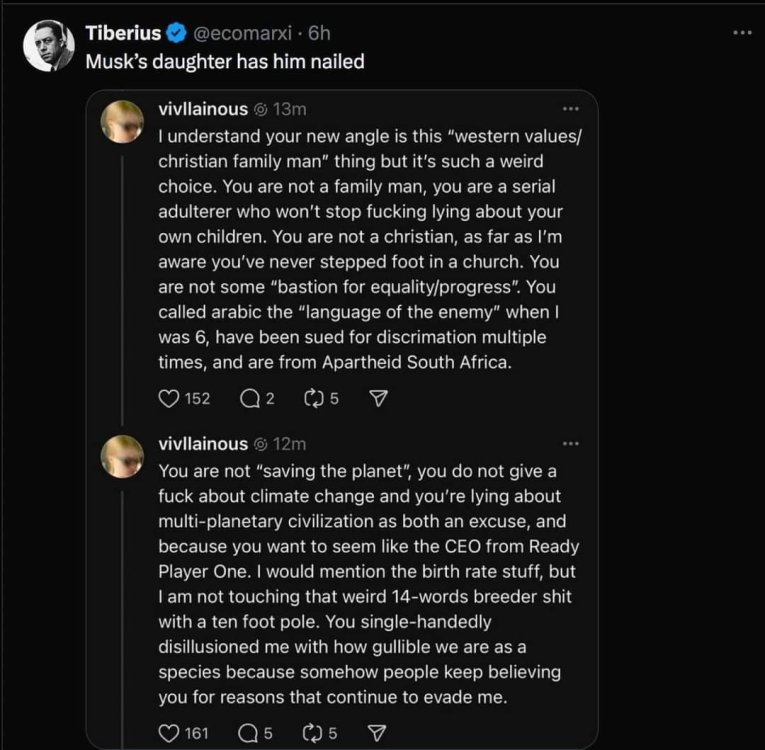Open the more menu on first vivllainous post

point(571,109)
